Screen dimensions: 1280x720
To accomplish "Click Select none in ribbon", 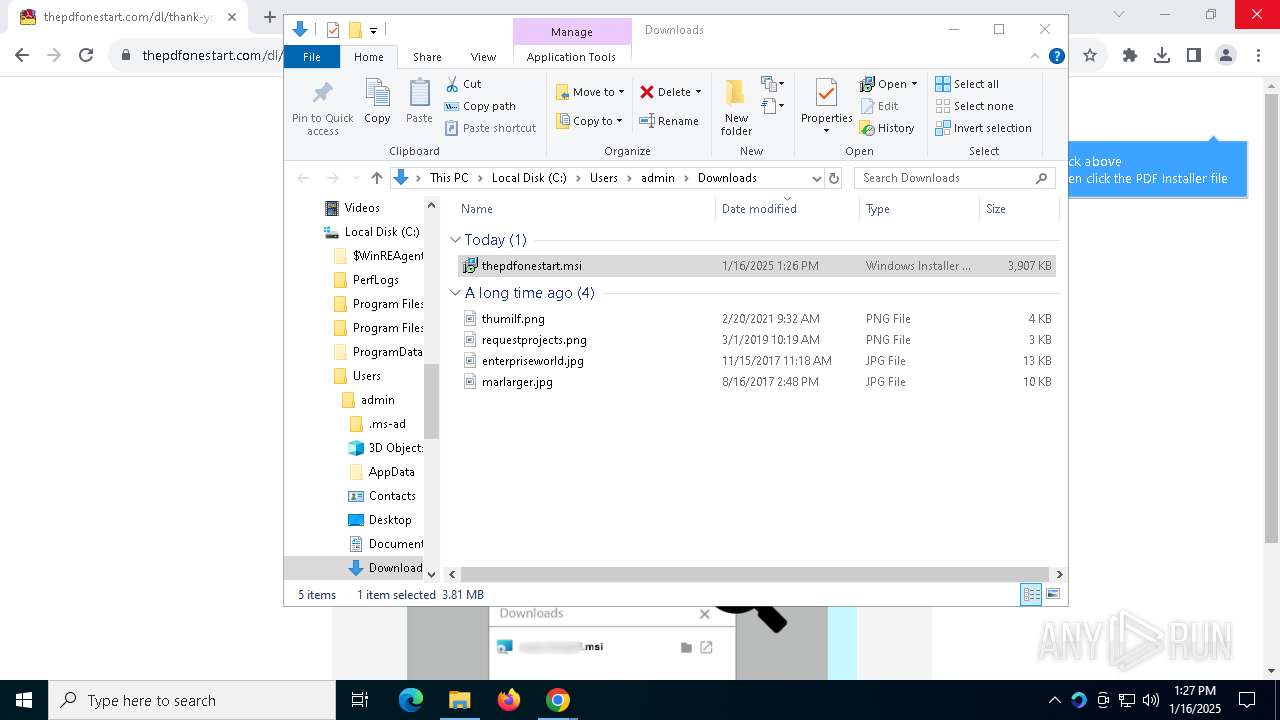I will (x=974, y=106).
